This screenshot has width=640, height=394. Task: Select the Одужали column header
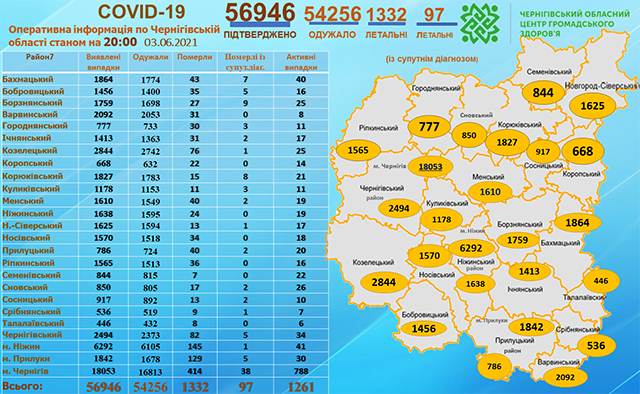click(151, 58)
